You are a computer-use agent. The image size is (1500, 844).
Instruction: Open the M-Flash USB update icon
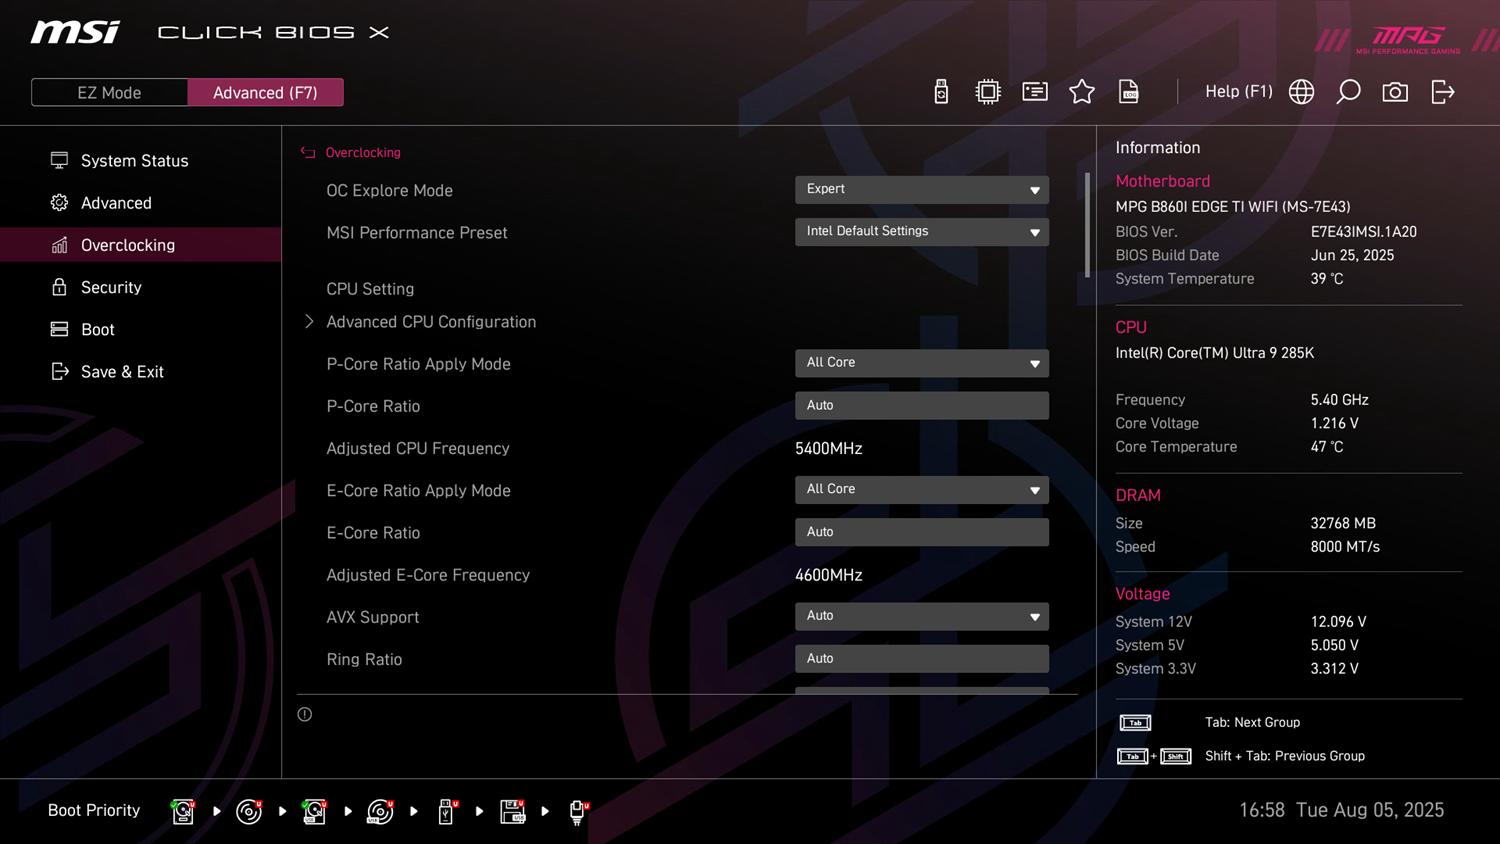click(x=941, y=92)
